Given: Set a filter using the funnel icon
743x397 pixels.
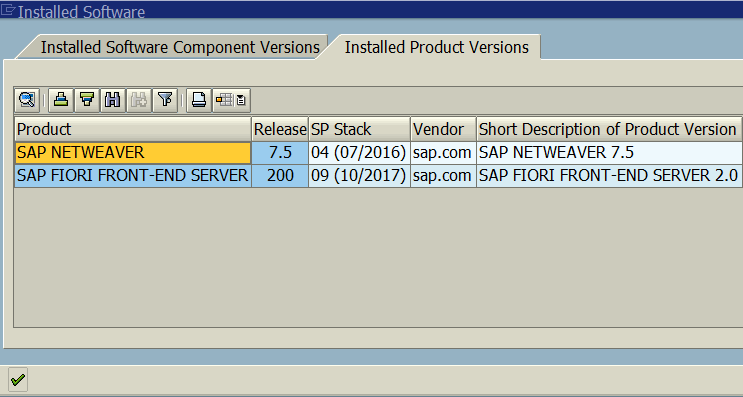Looking at the screenshot, I should click(165, 100).
